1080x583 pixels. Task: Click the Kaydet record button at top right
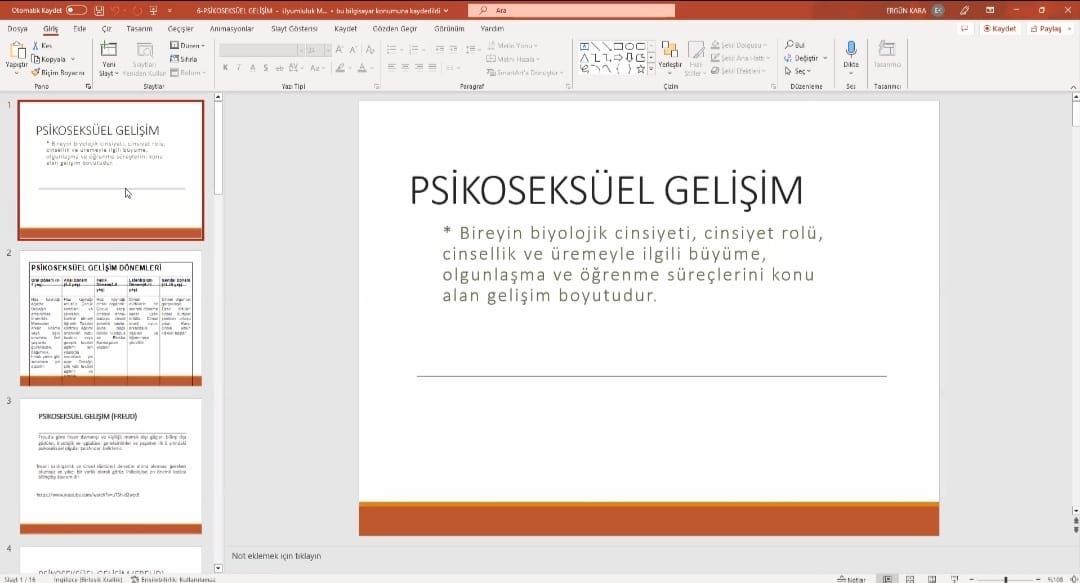click(x=999, y=29)
